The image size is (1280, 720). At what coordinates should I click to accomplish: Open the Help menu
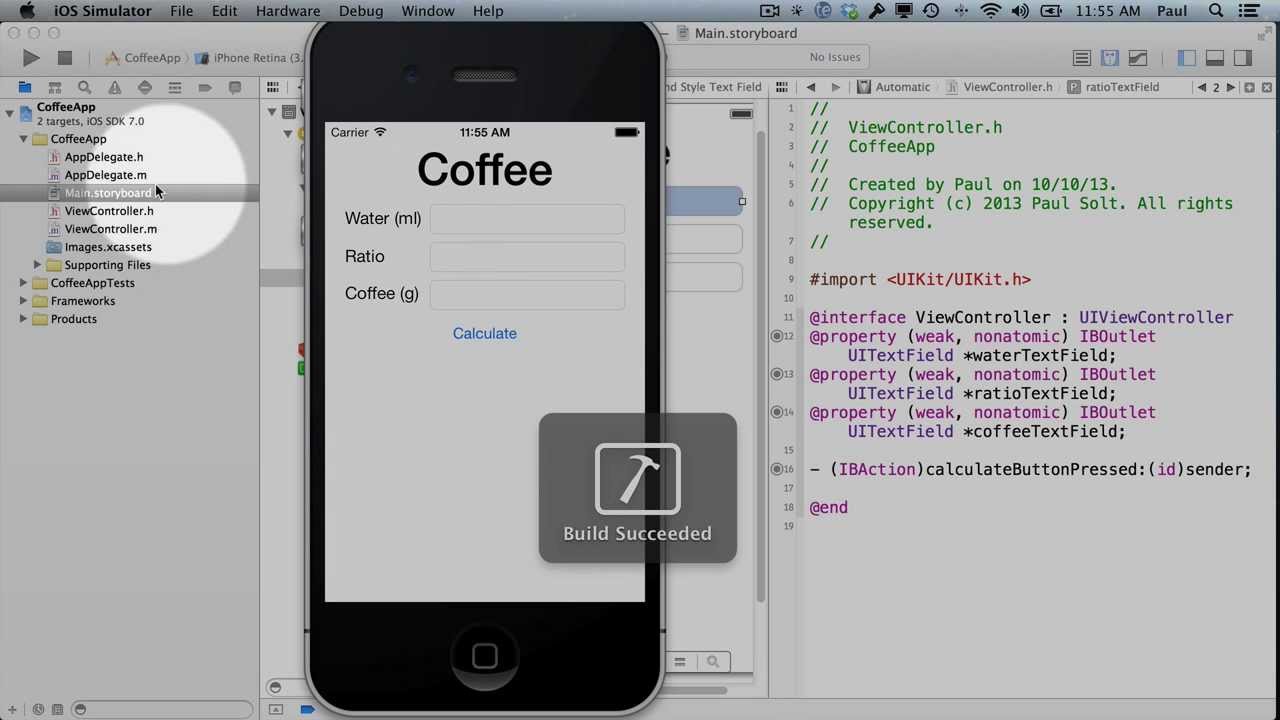tap(488, 11)
